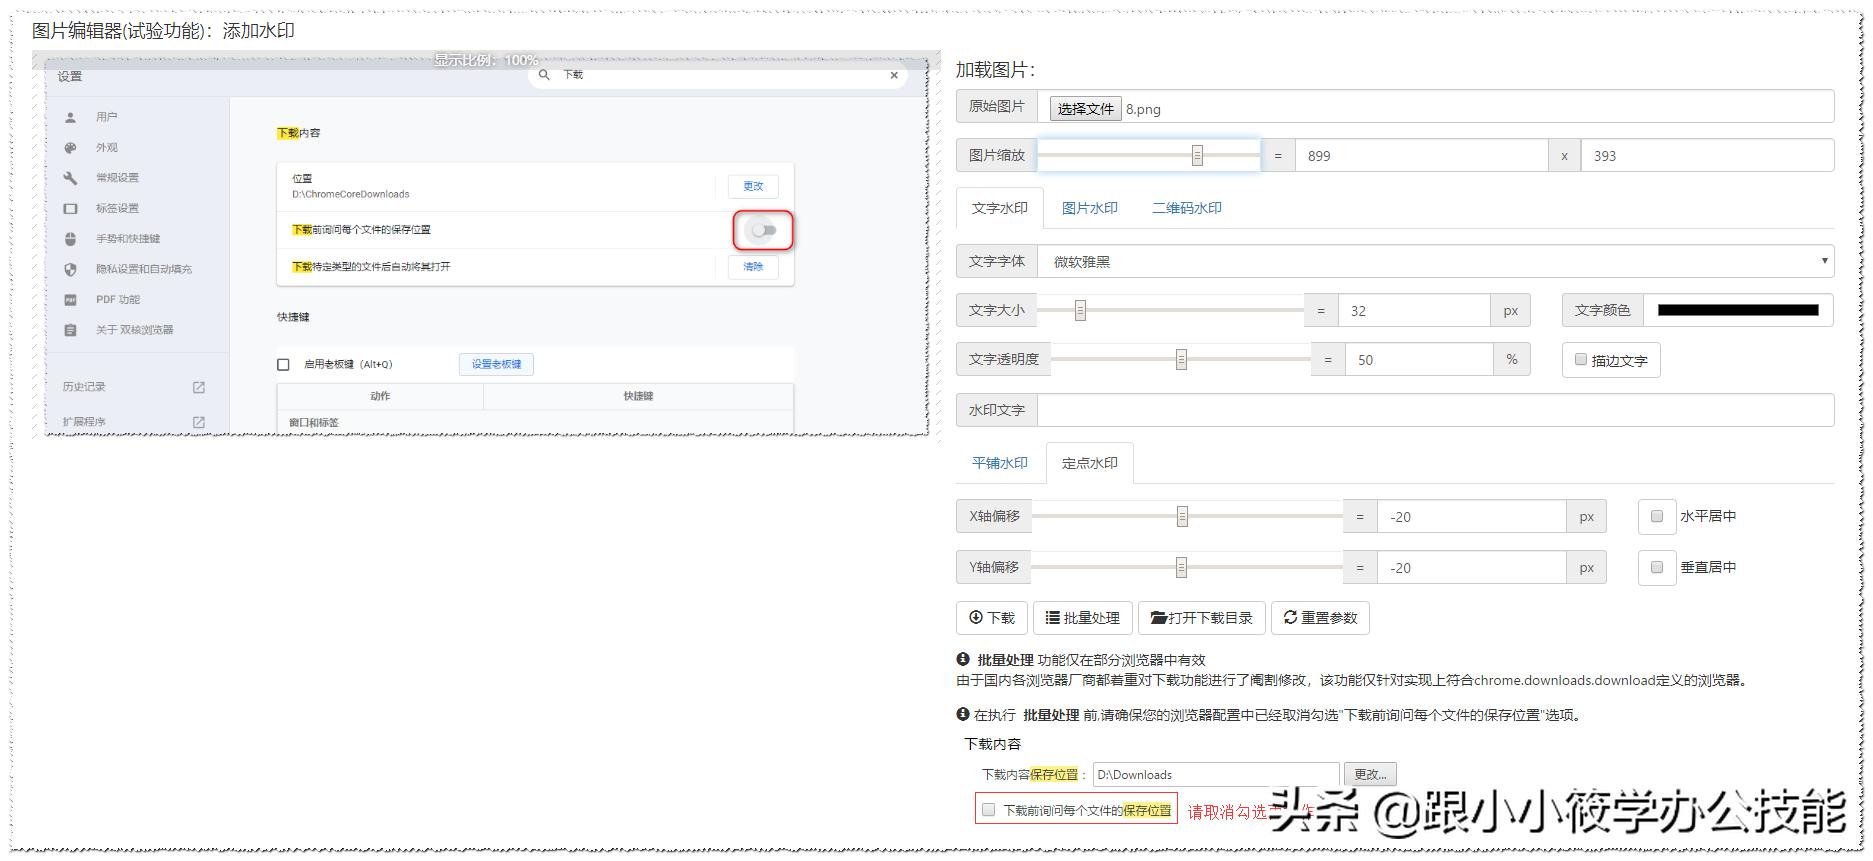1873x861 pixels.
Task: Click the 重置参数 reset button
Action: (x=1320, y=618)
